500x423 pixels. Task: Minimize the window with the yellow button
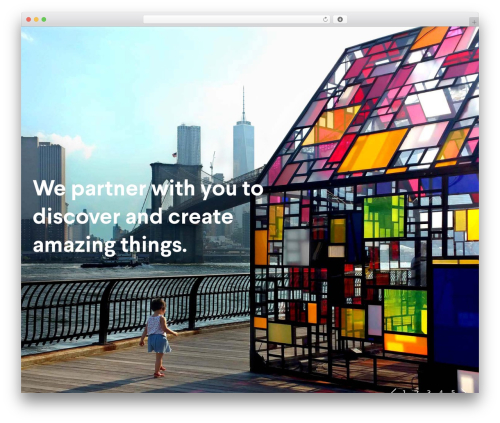(x=36, y=19)
